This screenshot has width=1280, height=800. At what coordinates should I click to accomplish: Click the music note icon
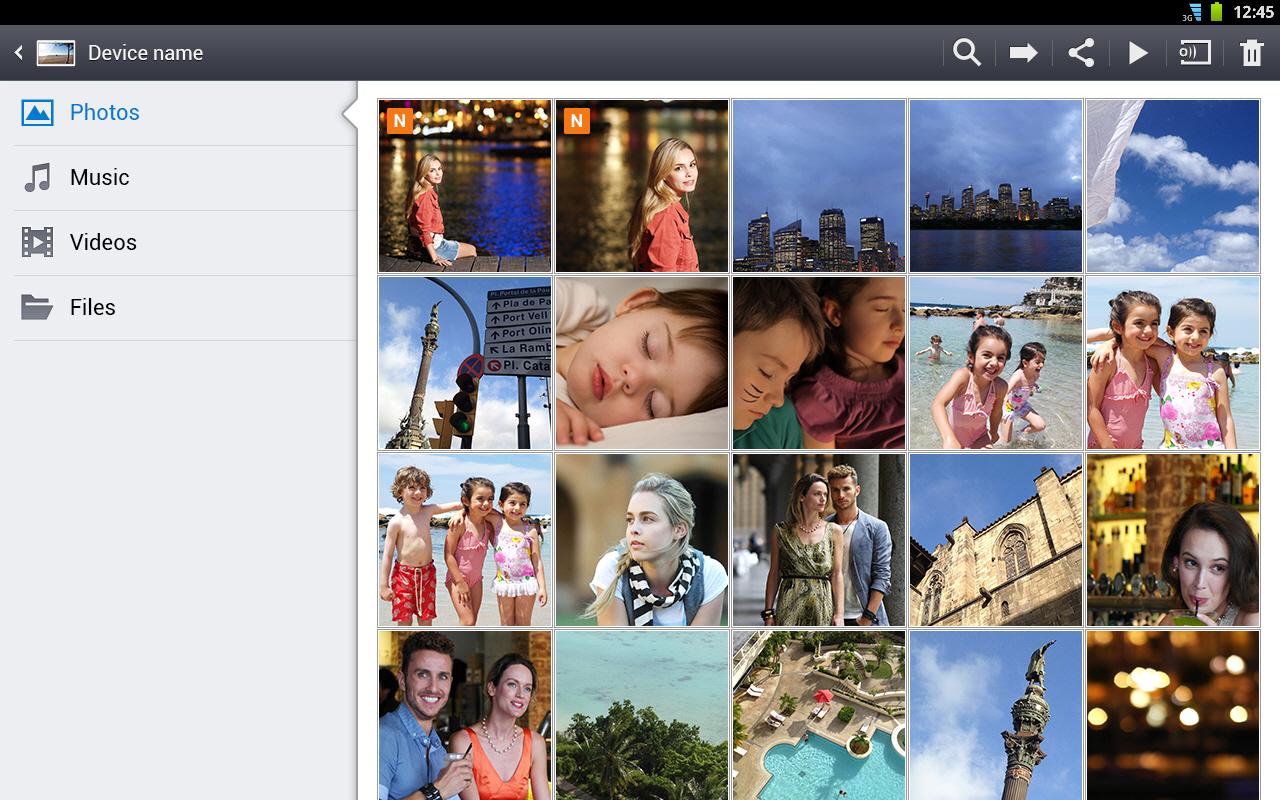(37, 177)
